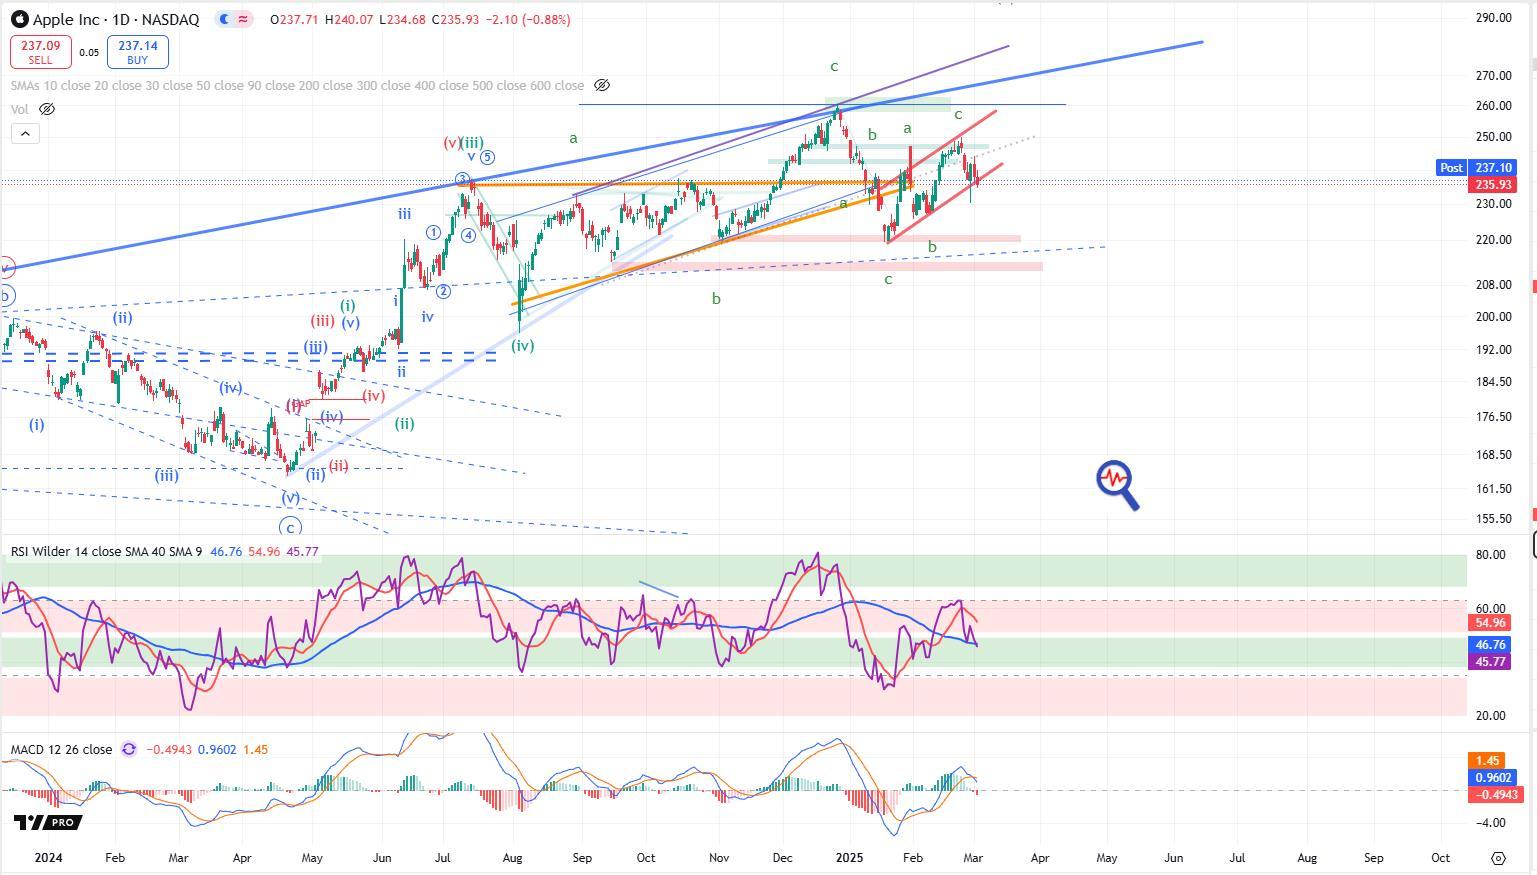
Task: Select the blue (i) label near January
Action: (x=37, y=424)
